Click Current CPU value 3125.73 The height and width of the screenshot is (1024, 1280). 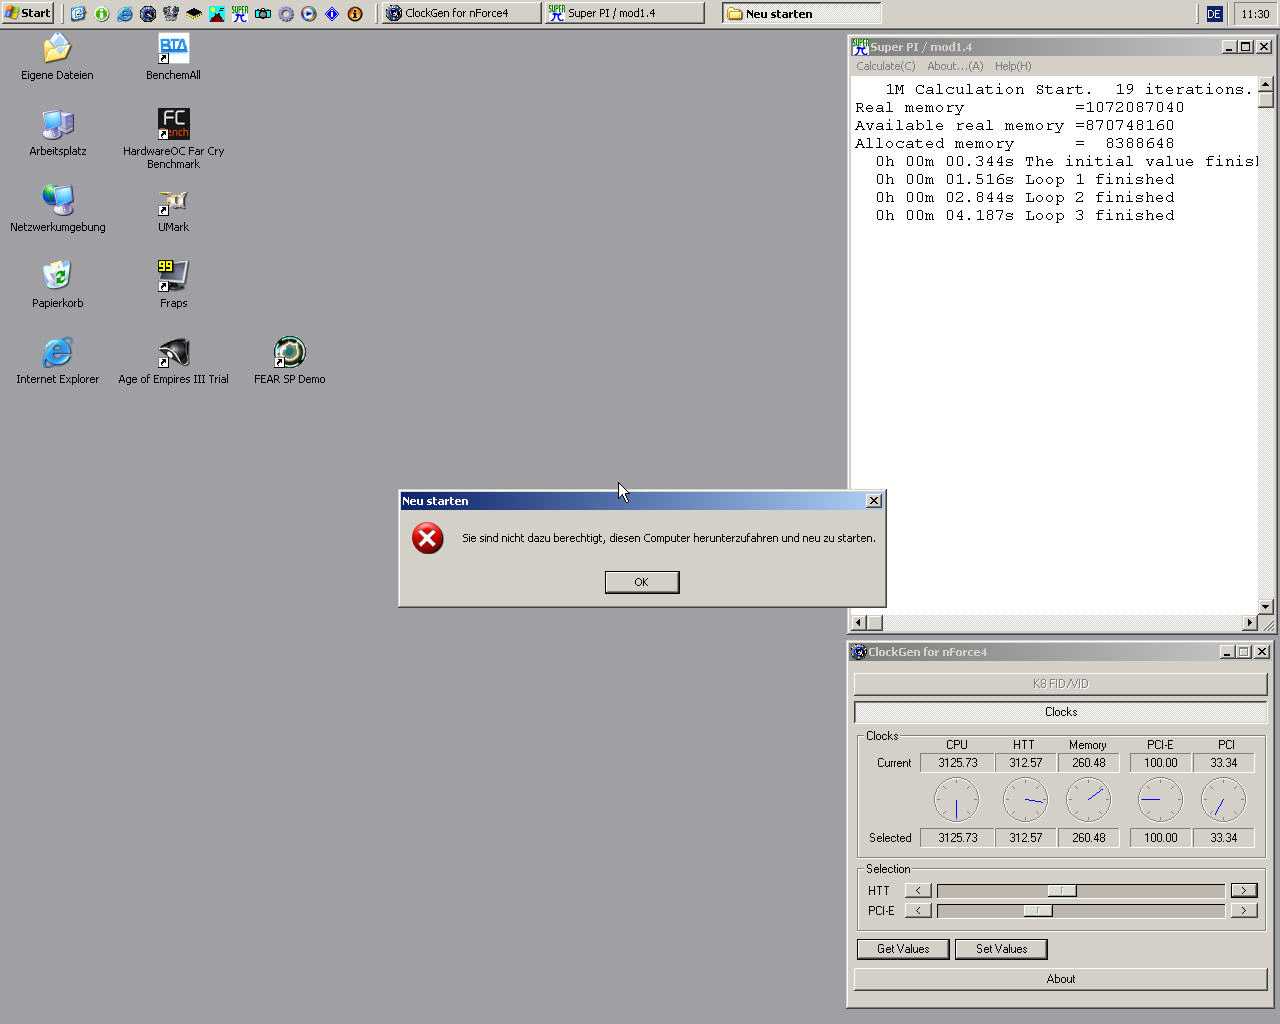point(958,763)
